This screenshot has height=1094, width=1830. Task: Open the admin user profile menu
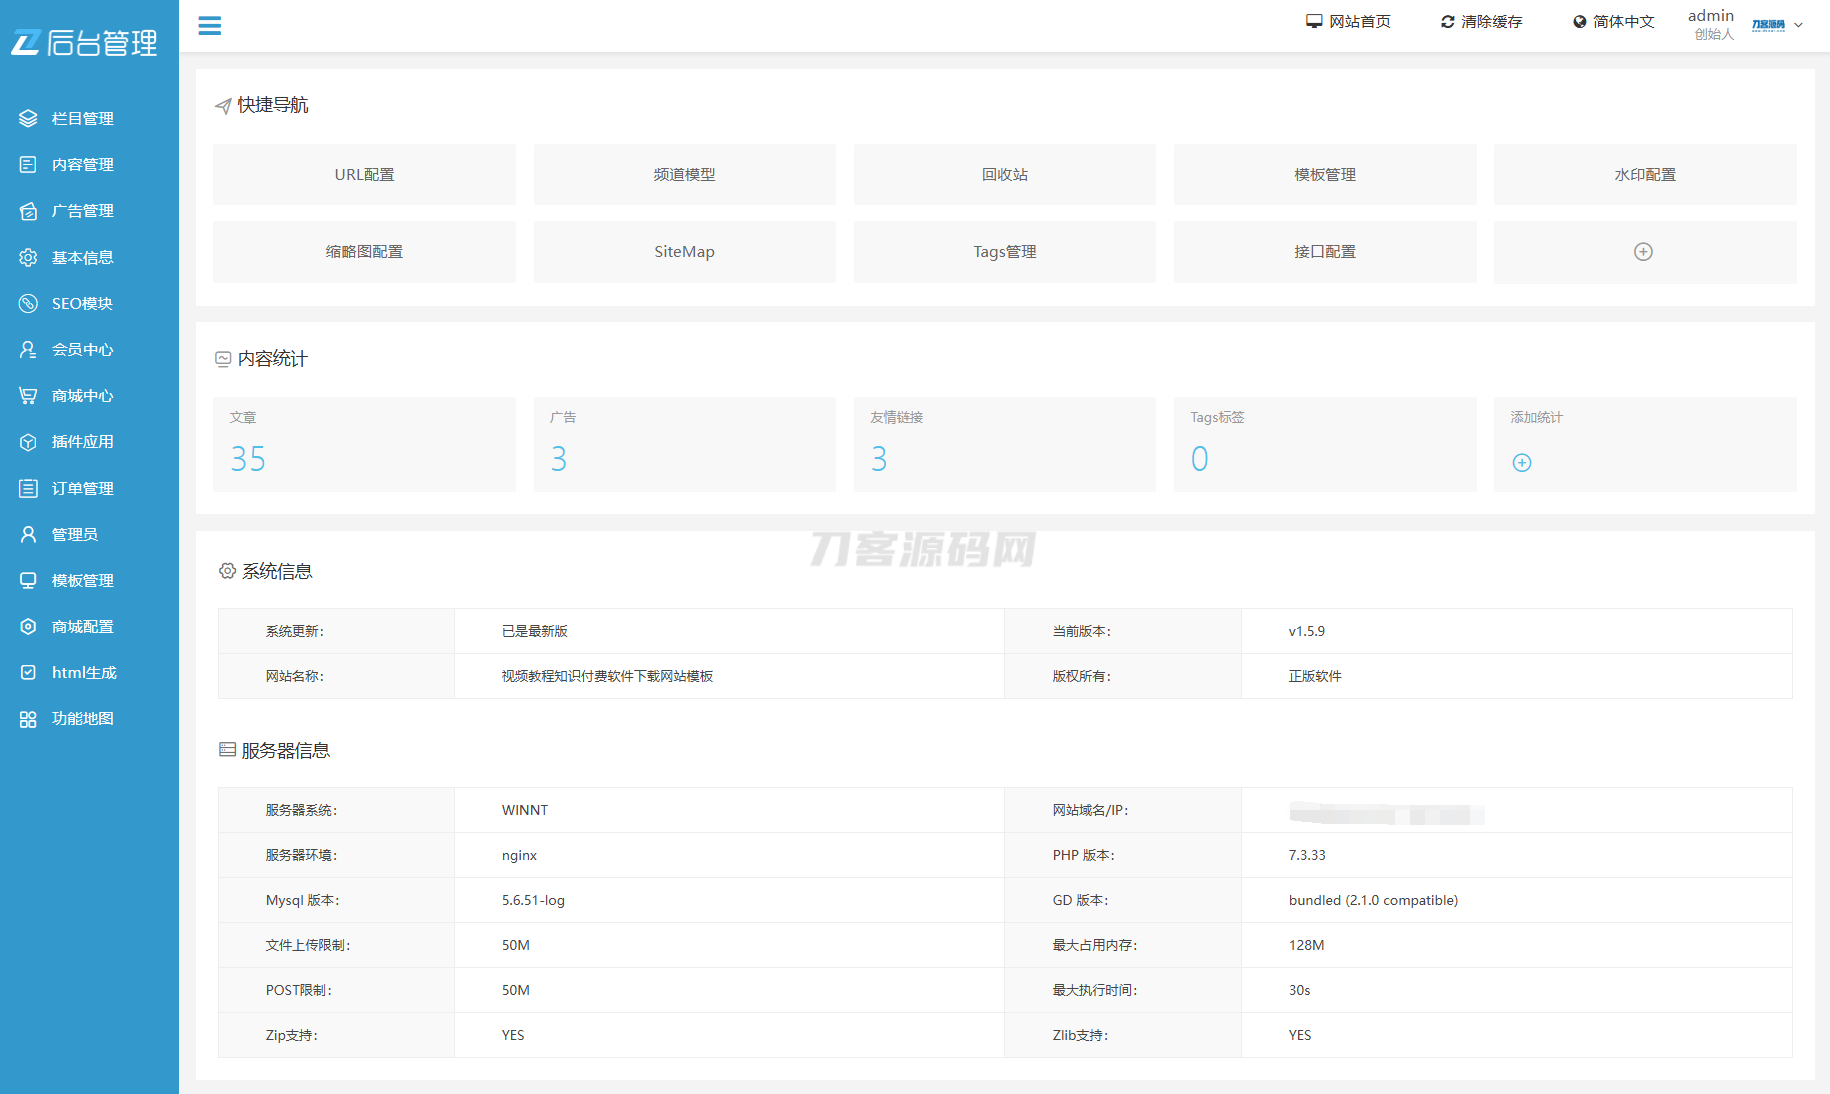point(1711,24)
